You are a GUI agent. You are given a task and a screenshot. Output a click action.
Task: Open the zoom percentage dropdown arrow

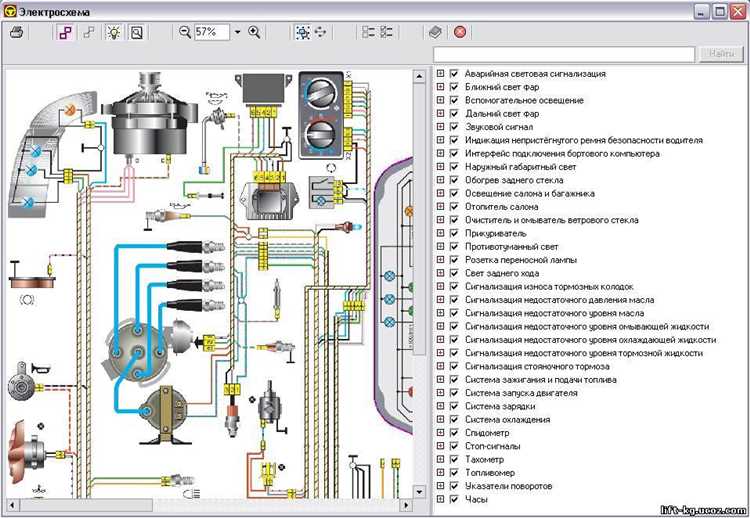(x=237, y=33)
